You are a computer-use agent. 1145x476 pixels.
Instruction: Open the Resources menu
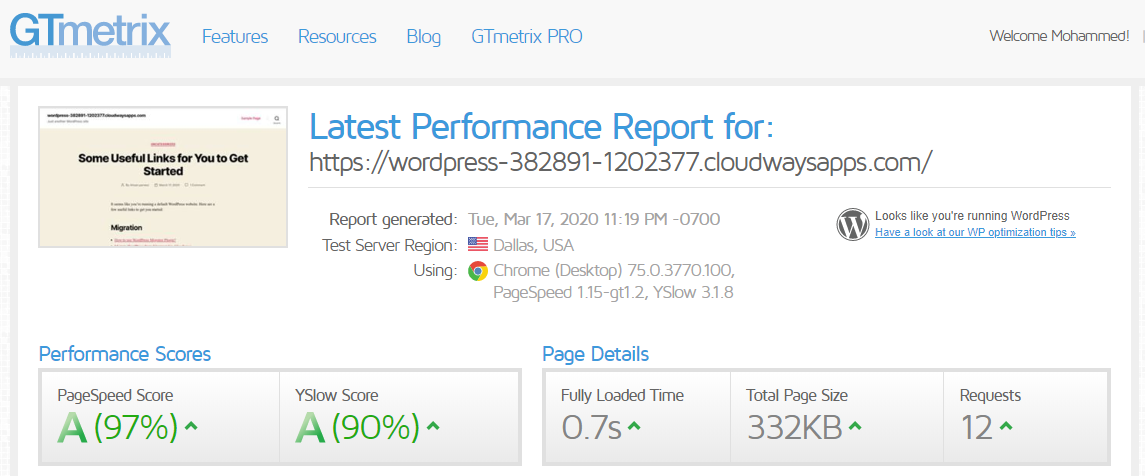coord(337,37)
